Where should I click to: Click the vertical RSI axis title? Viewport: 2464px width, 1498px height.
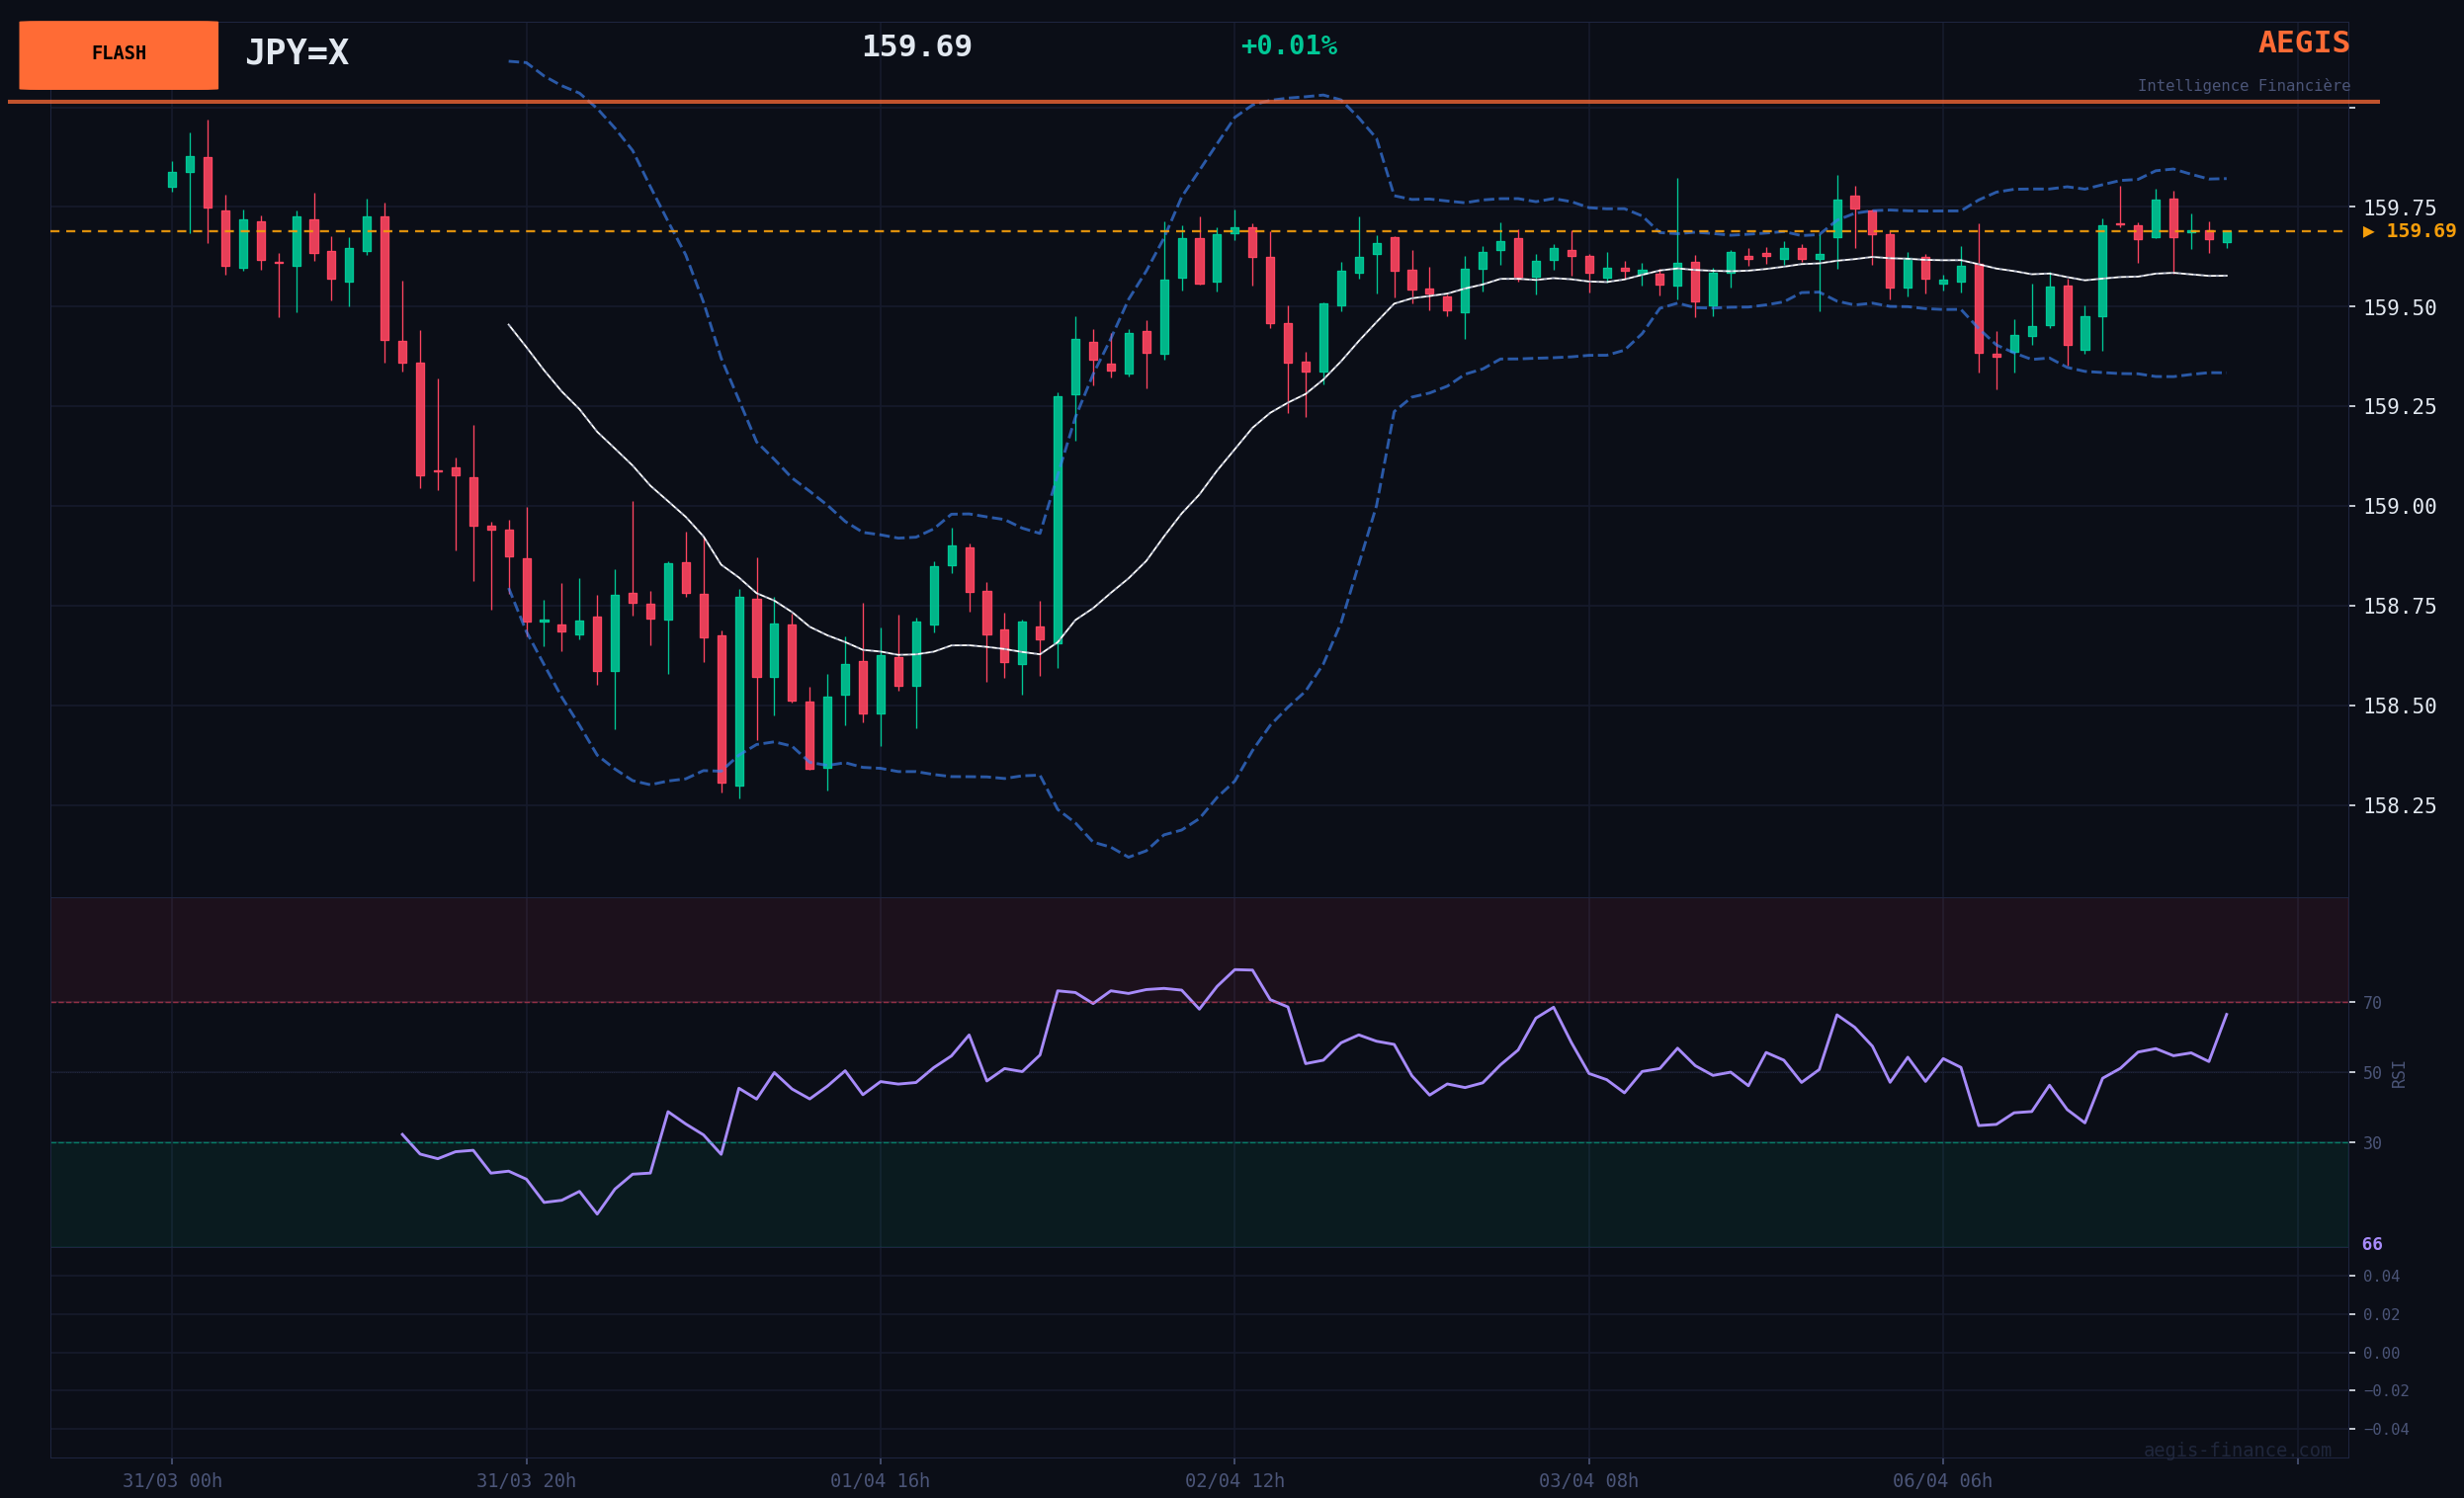(2398, 1074)
